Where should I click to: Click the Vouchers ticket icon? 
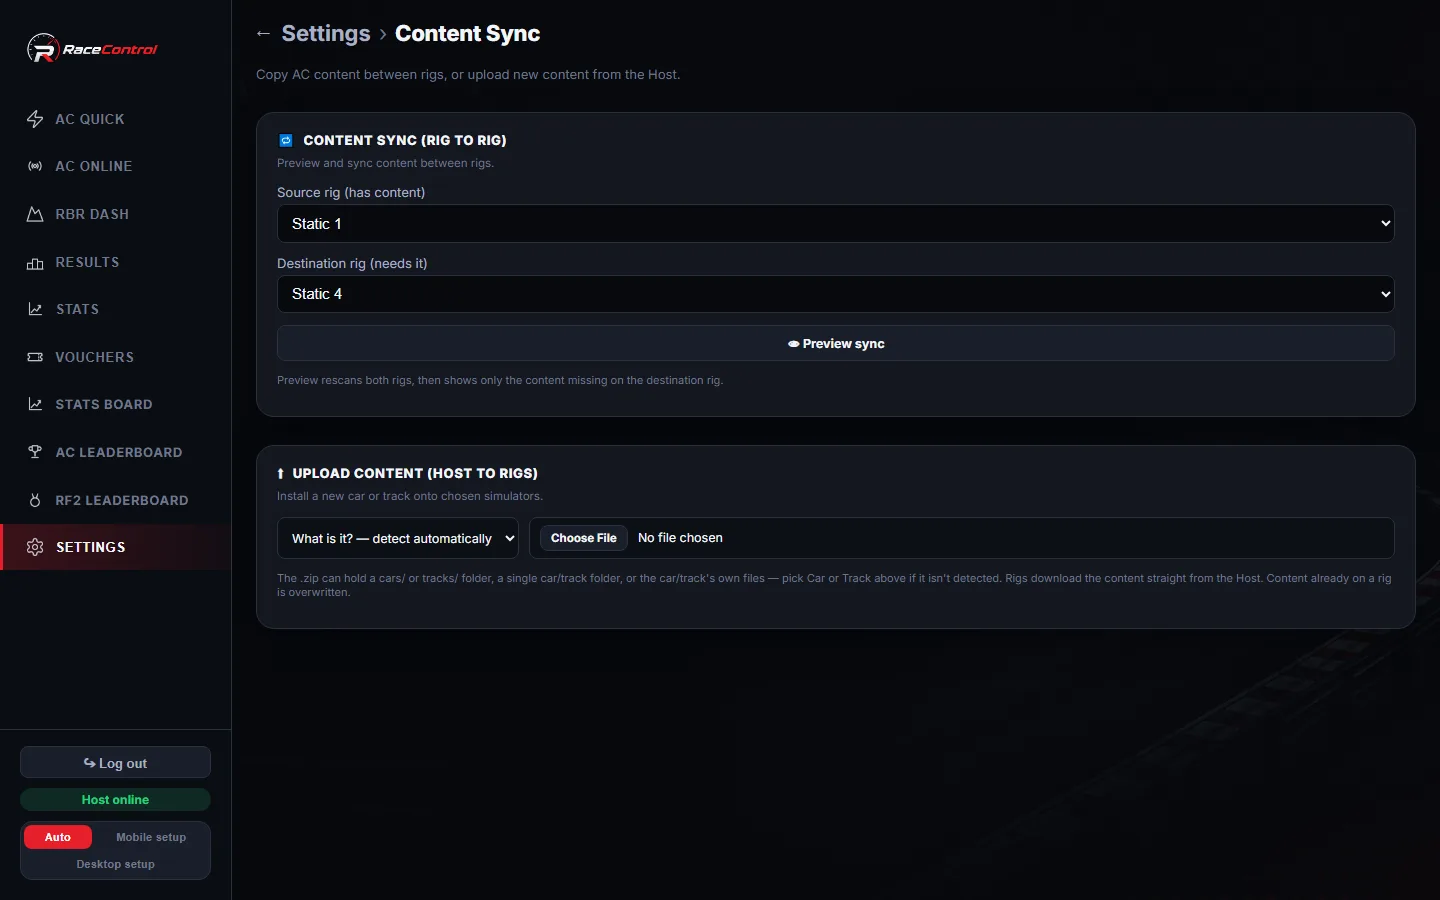pos(35,357)
